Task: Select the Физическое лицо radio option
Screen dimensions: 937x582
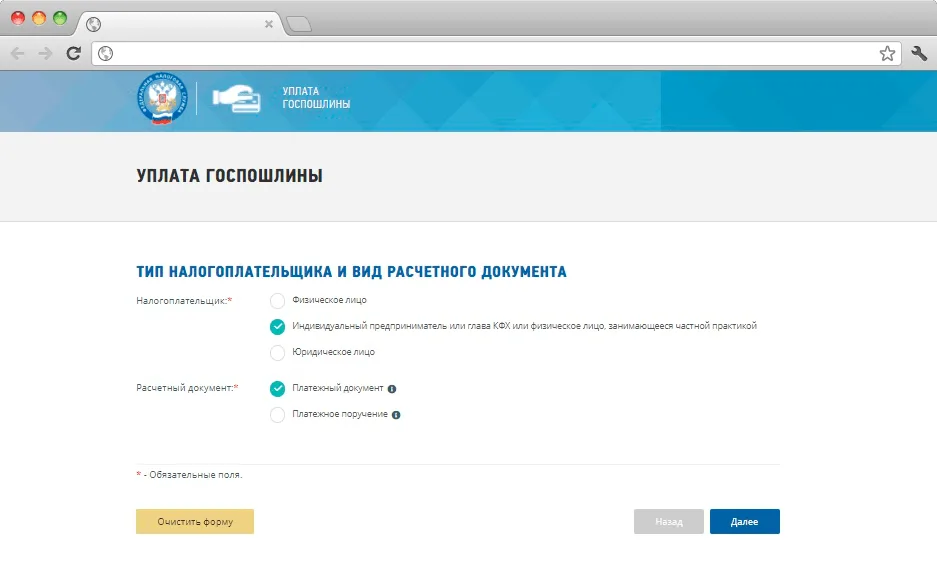Action: tap(277, 301)
